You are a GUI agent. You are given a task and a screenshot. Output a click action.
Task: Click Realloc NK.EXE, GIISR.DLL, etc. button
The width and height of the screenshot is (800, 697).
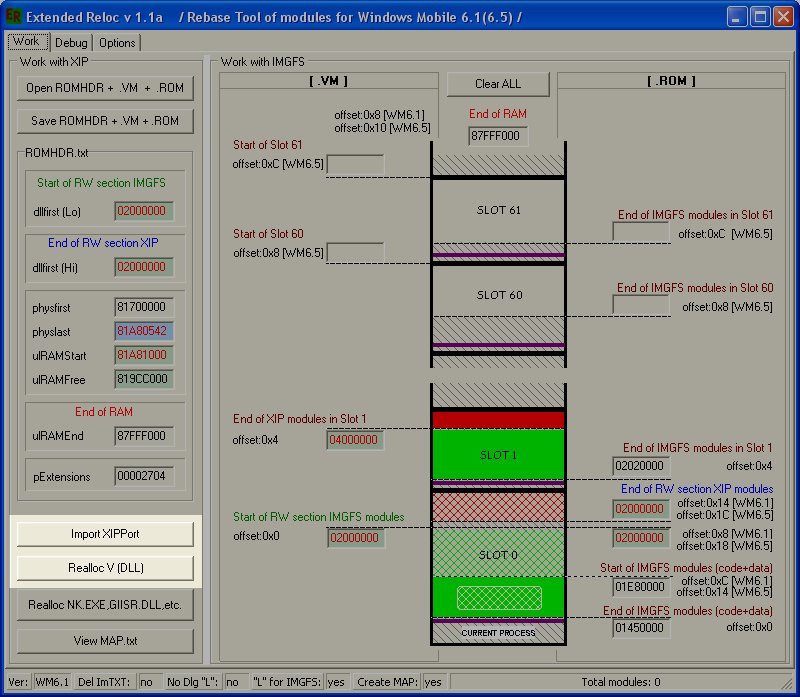click(x=105, y=605)
